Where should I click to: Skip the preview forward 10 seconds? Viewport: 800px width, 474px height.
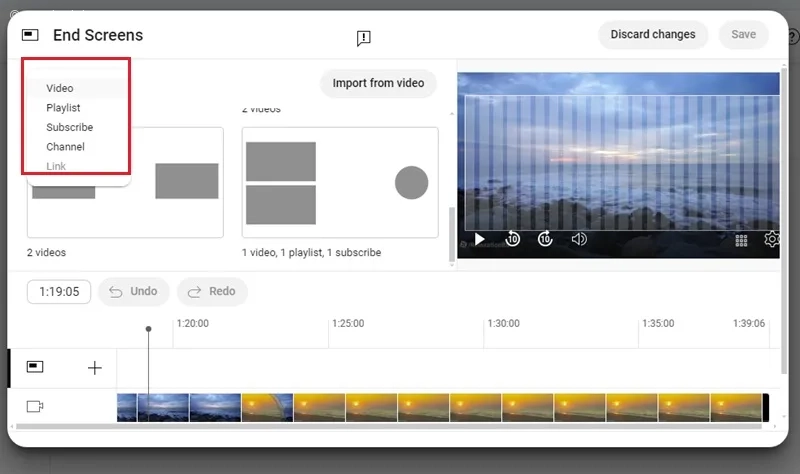click(545, 238)
